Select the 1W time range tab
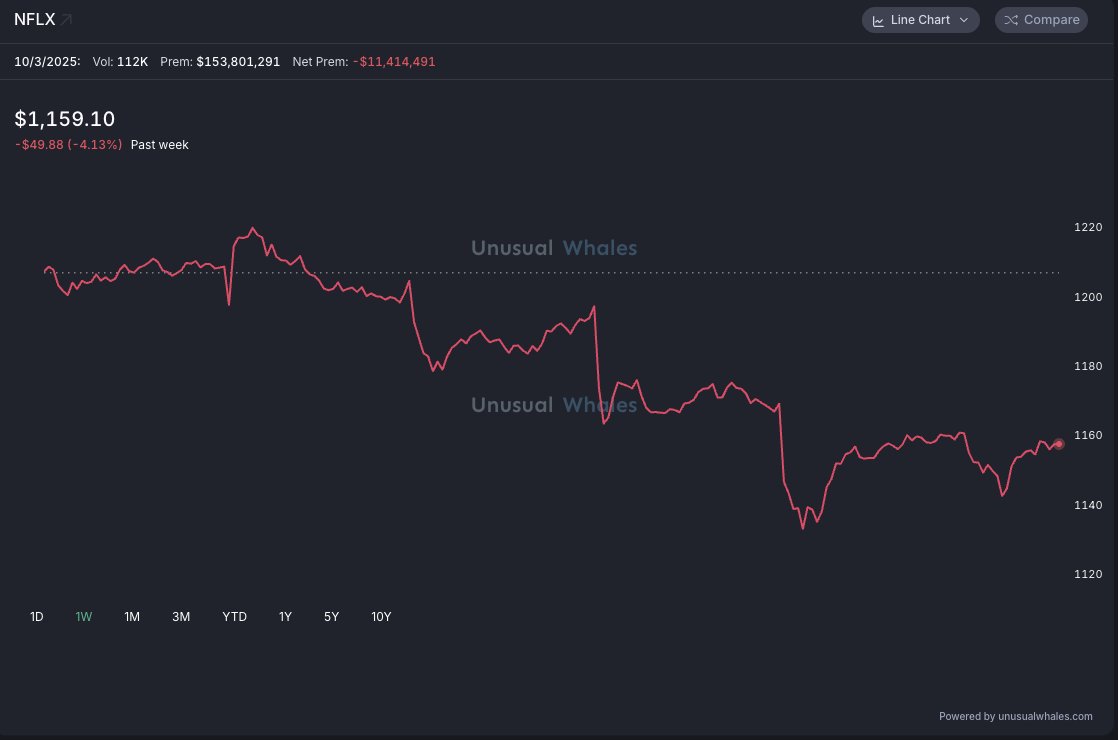Image resolution: width=1118 pixels, height=740 pixels. coord(84,617)
